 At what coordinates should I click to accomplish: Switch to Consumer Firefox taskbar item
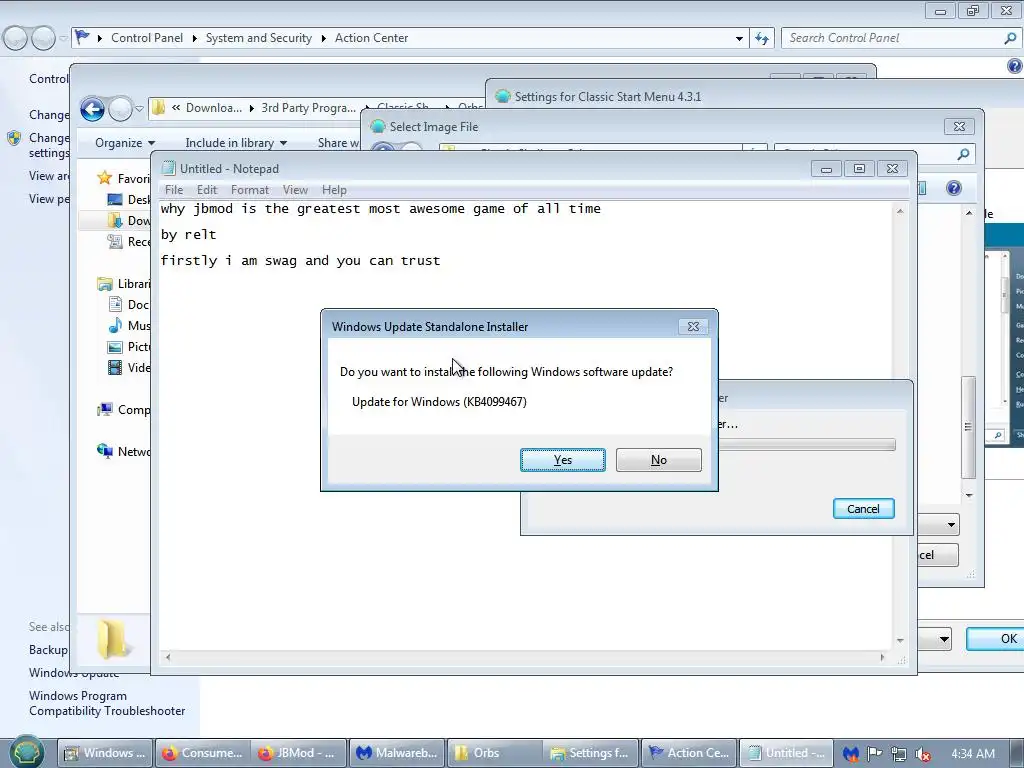tap(202, 753)
